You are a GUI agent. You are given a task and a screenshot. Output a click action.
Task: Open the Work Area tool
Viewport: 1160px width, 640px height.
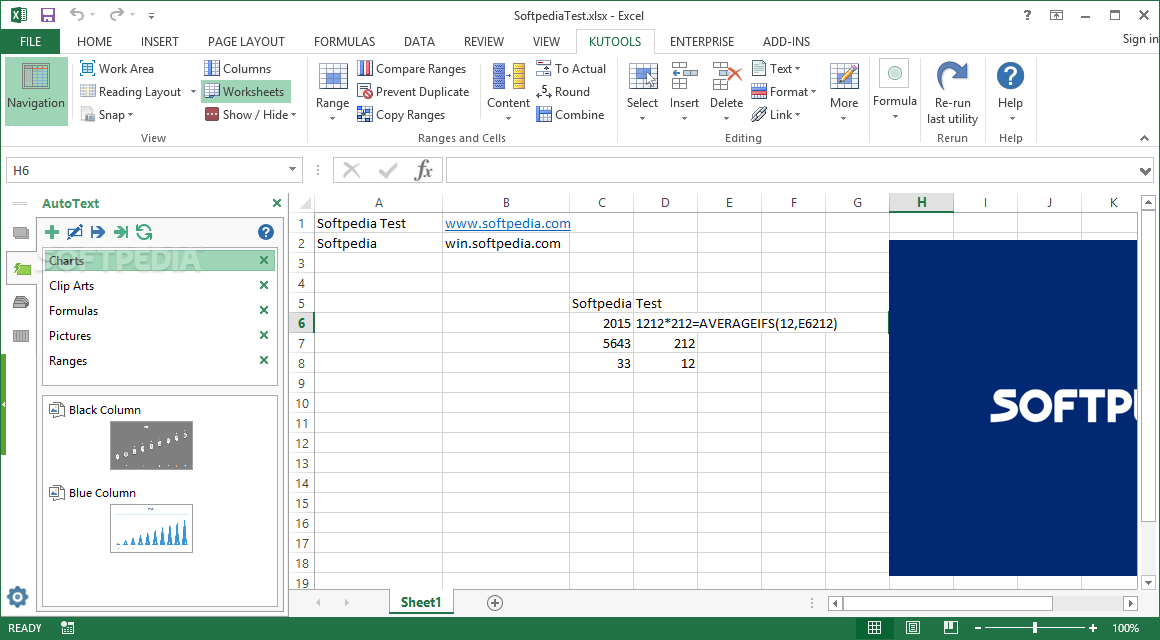(117, 69)
